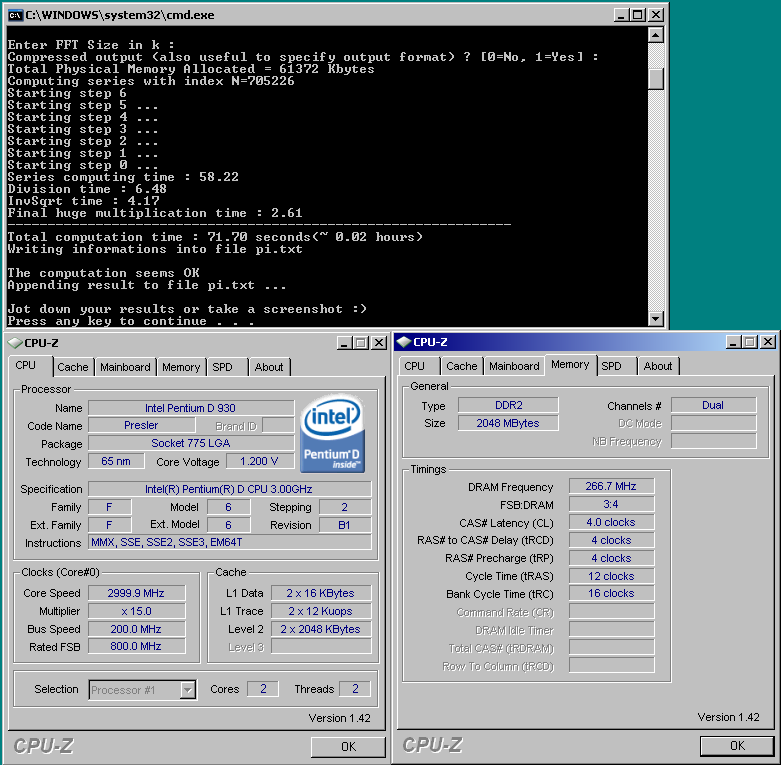This screenshot has height=765, width=781.
Task: Click the 'Press any key to continue' line
Action: pyautogui.click(x=131, y=321)
